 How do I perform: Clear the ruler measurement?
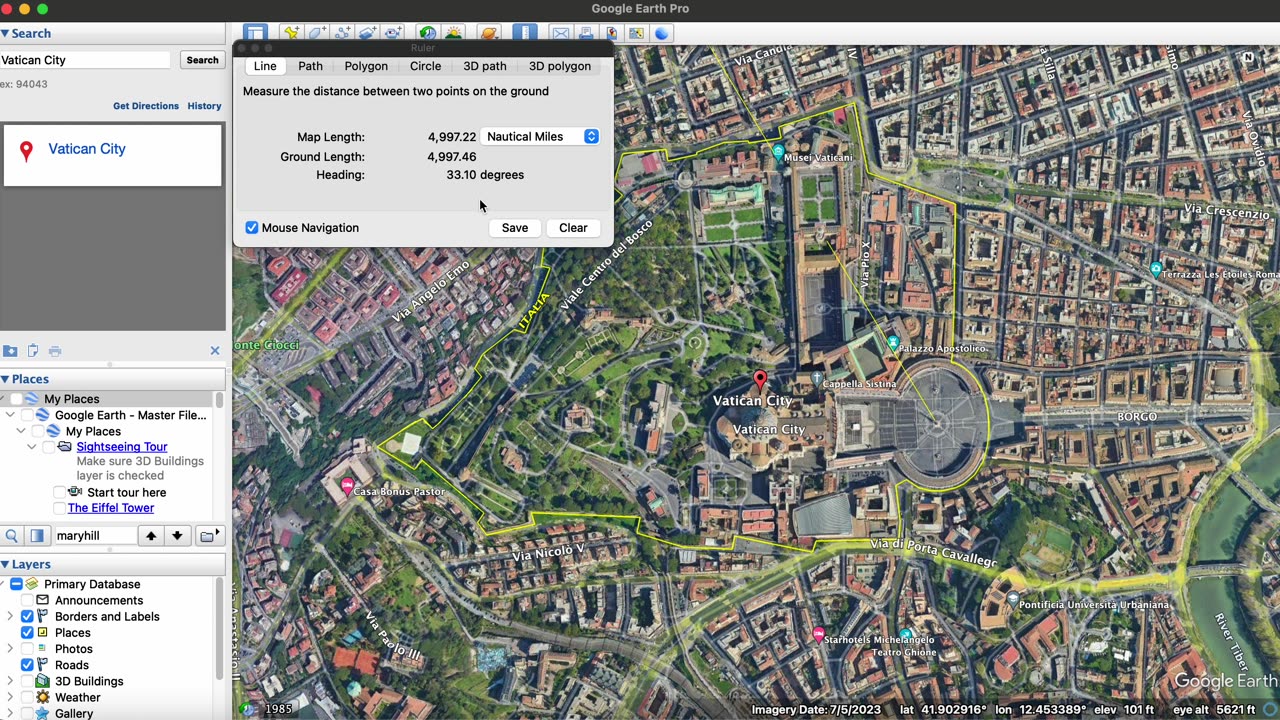click(x=573, y=228)
